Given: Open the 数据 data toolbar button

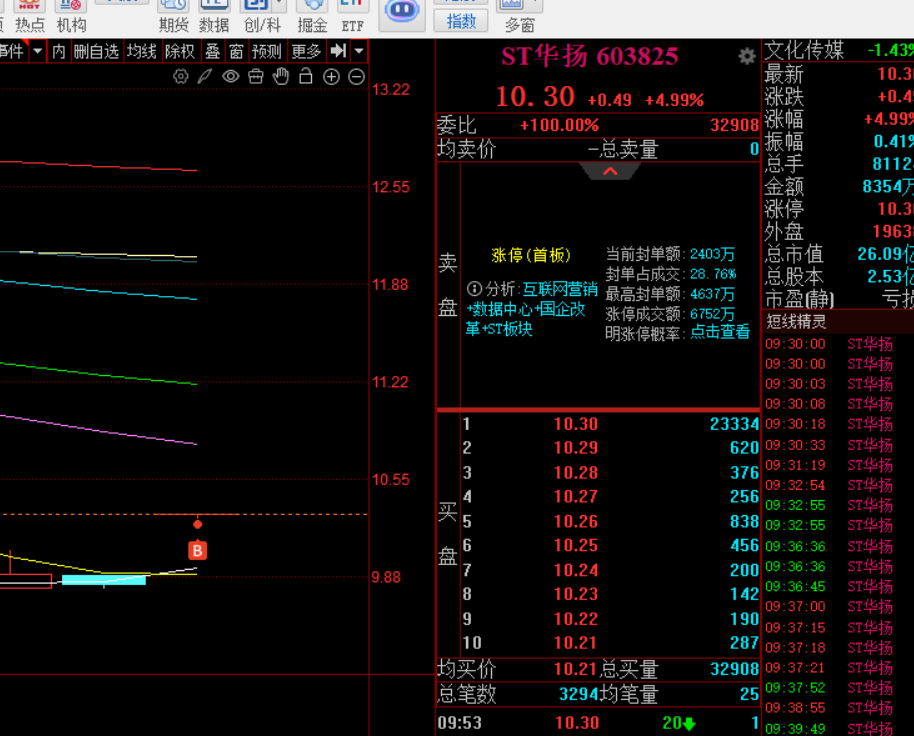Looking at the screenshot, I should coord(214,16).
